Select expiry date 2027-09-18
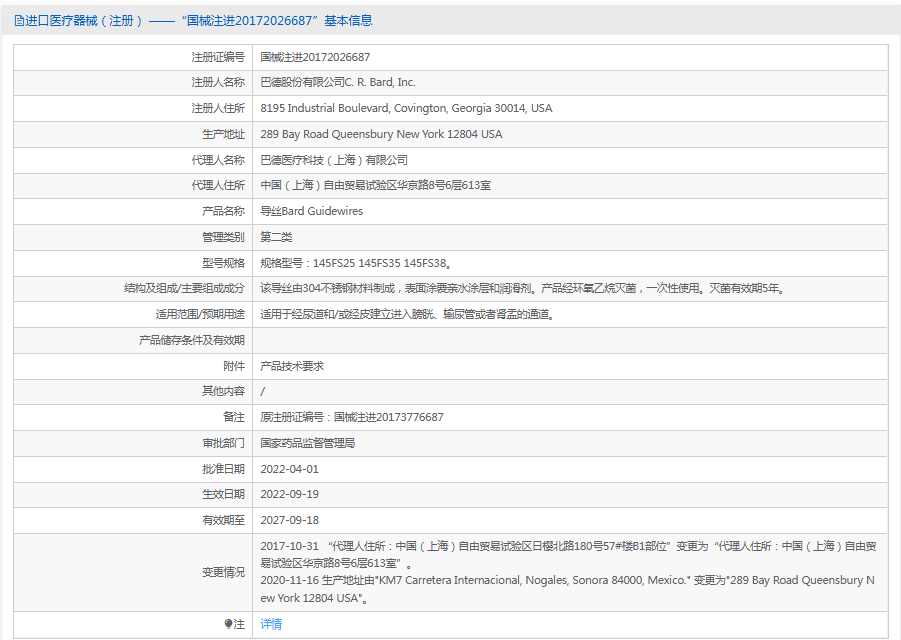Image resolution: width=901 pixels, height=640 pixels. (x=290, y=521)
